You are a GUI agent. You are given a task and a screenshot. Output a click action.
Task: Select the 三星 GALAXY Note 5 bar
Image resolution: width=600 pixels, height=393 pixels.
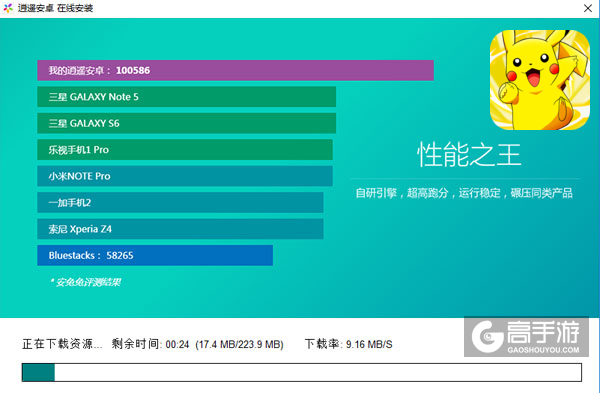pos(186,97)
